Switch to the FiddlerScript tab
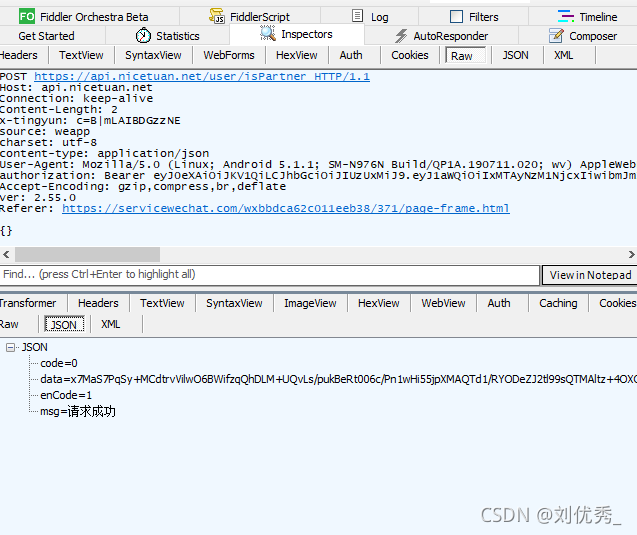 pos(249,17)
